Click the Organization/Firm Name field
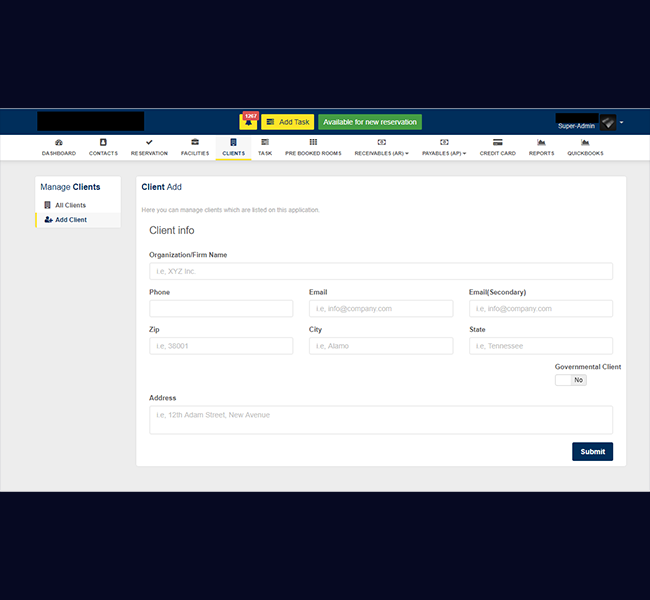Viewport: 650px width, 600px height. pyautogui.click(x=380, y=271)
